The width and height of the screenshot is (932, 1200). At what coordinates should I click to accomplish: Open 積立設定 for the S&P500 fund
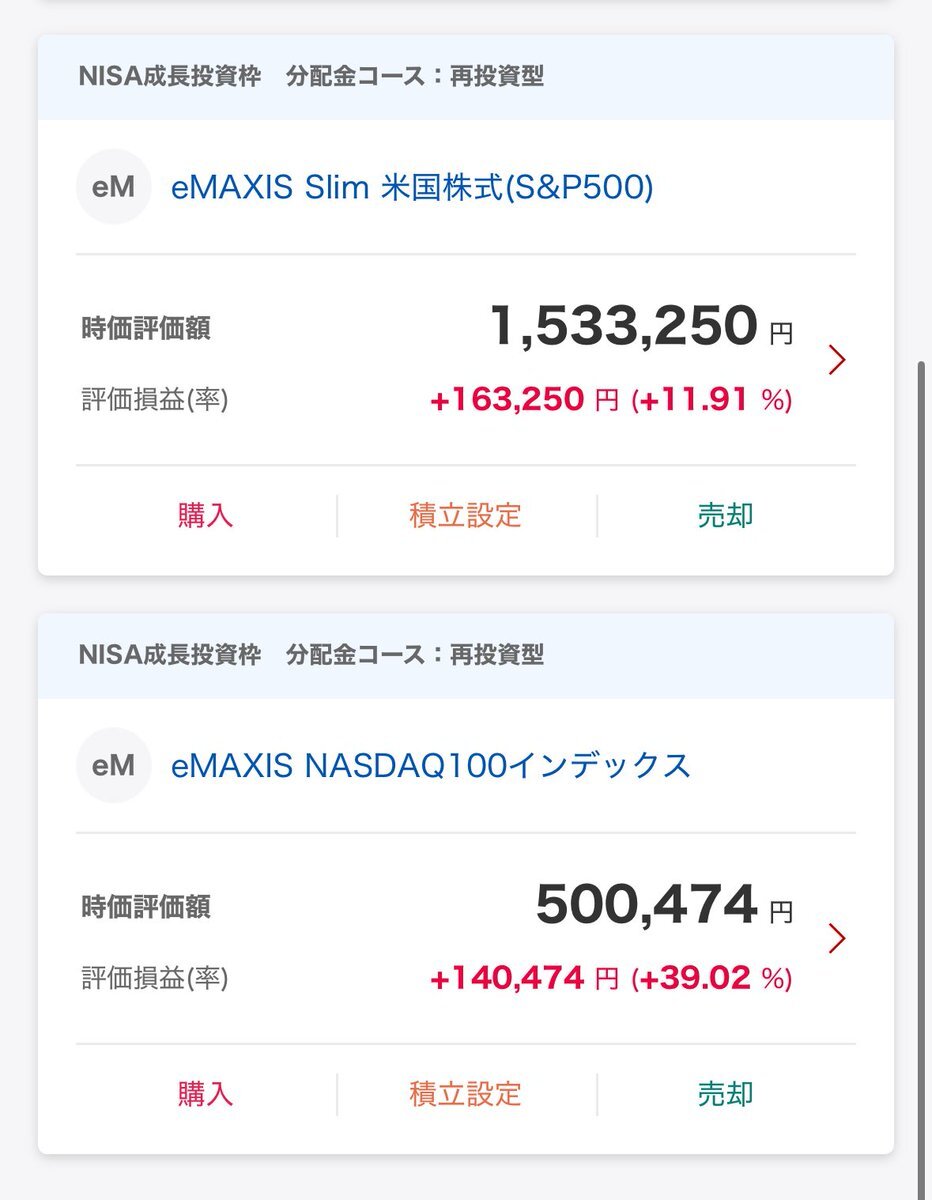point(466,516)
